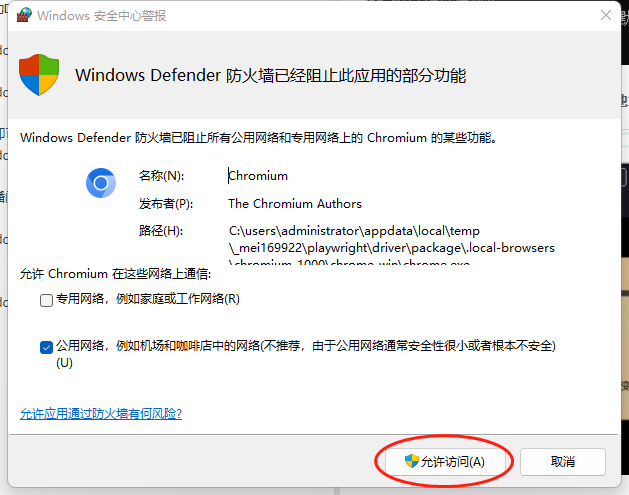Click the name field showing Chromium

[x=258, y=176]
